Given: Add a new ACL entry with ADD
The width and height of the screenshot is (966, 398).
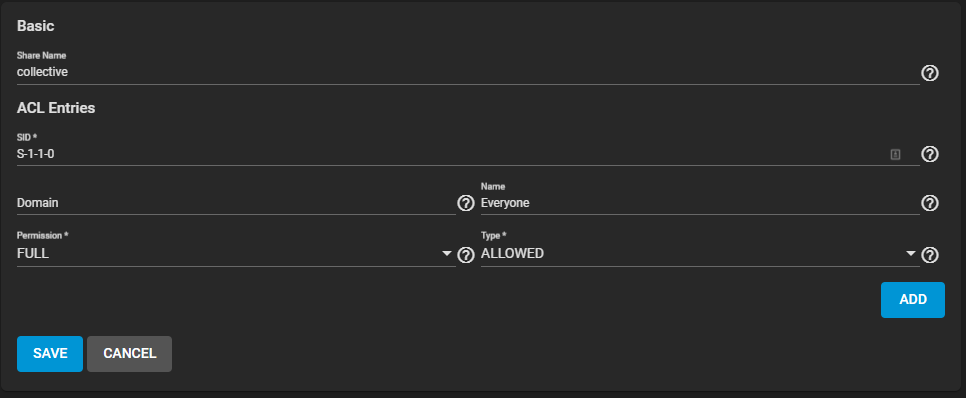Looking at the screenshot, I should tap(912, 300).
